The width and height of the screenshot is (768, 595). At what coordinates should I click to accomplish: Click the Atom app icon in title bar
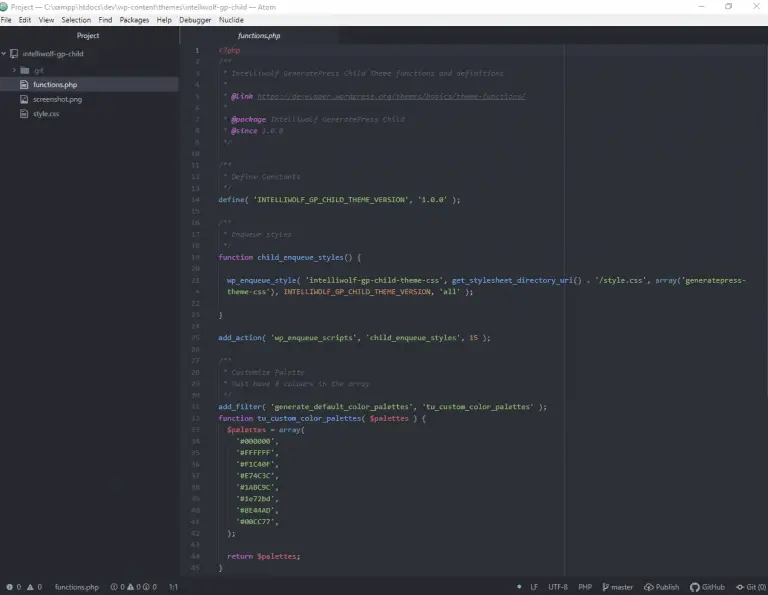(x=4, y=7)
